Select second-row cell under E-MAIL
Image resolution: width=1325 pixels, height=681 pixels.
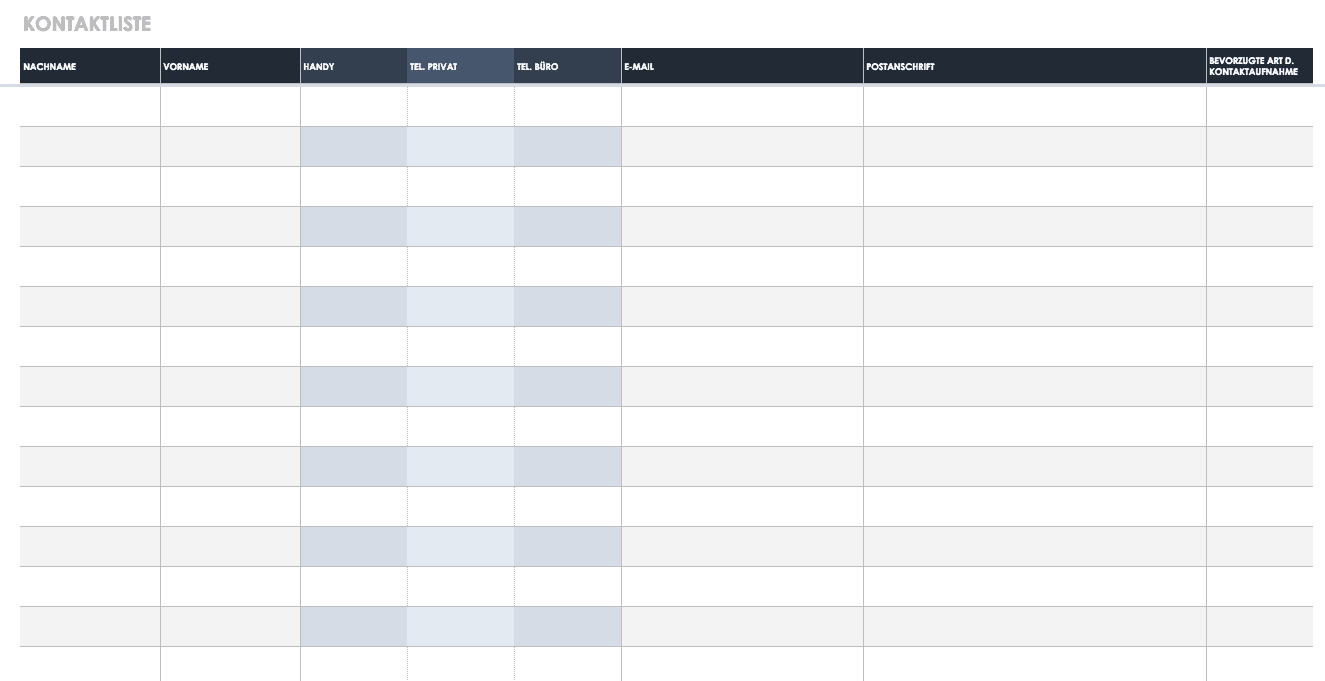pyautogui.click(x=742, y=147)
